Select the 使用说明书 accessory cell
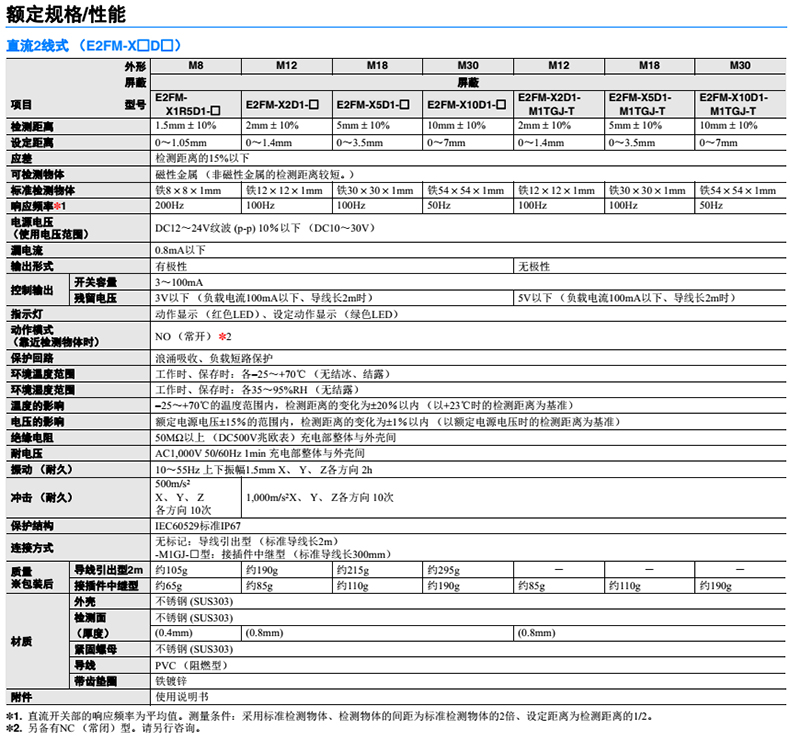 click(180, 696)
